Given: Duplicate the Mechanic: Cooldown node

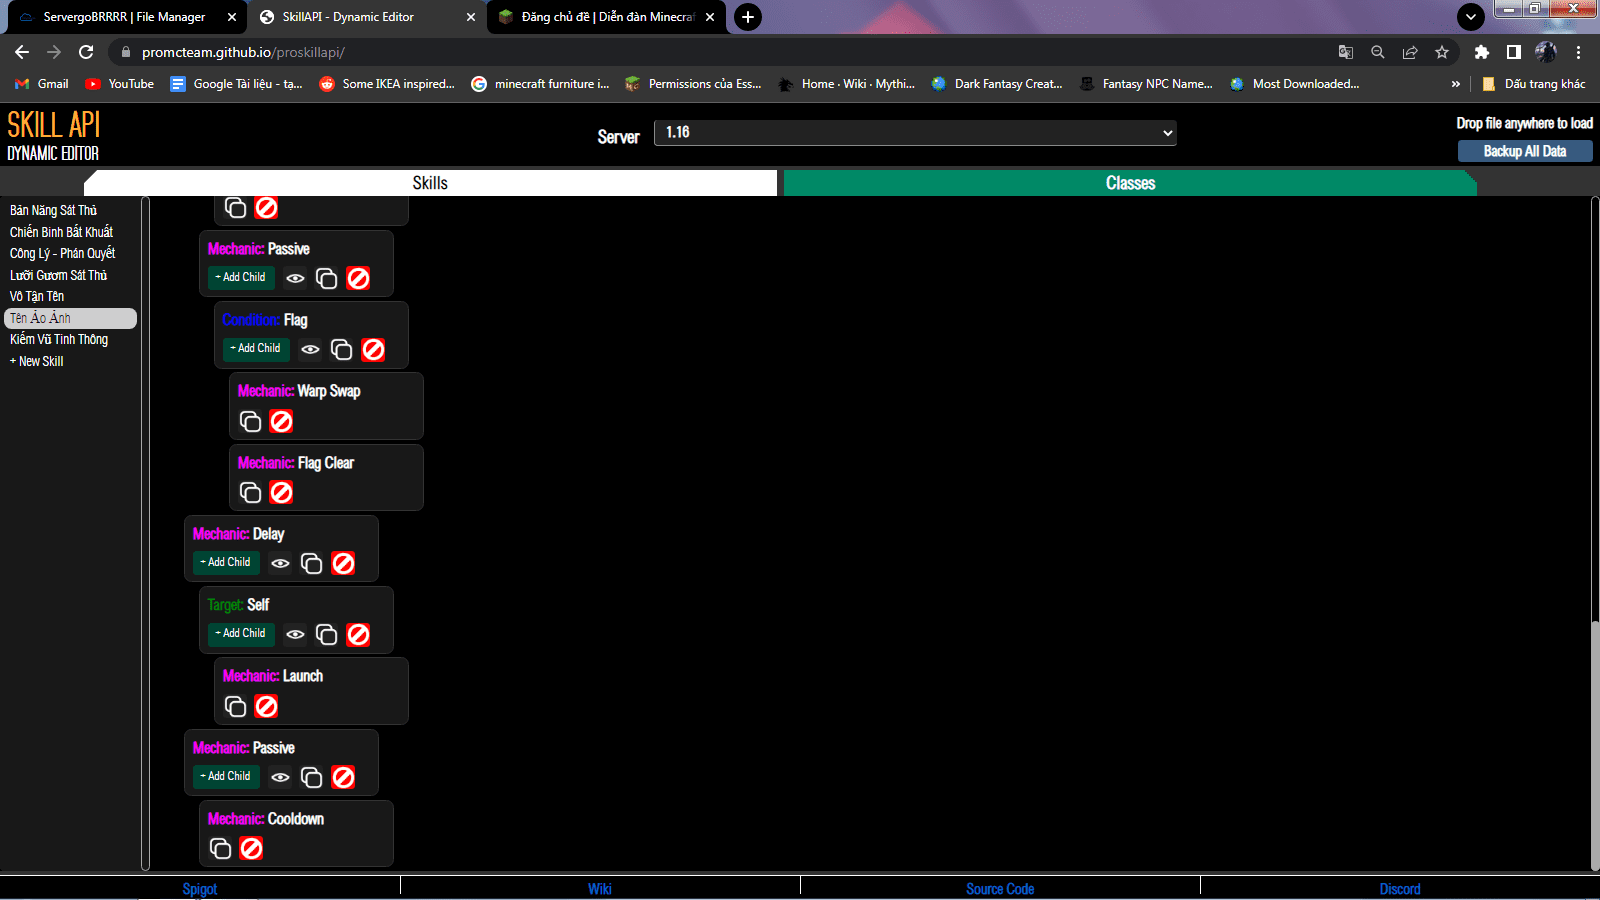Looking at the screenshot, I should [x=220, y=848].
